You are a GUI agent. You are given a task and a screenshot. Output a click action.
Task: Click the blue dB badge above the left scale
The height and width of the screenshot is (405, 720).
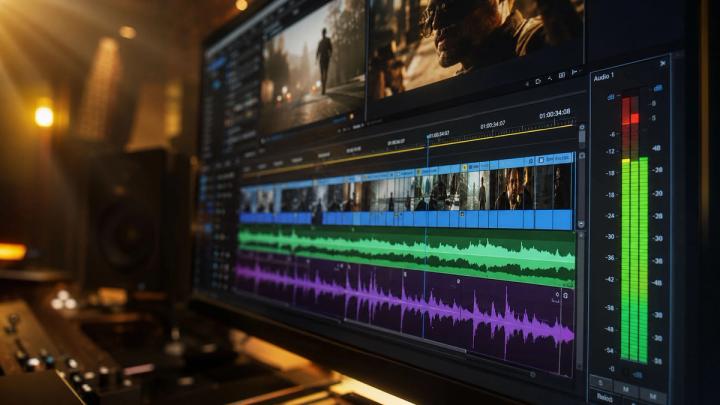coord(611,97)
